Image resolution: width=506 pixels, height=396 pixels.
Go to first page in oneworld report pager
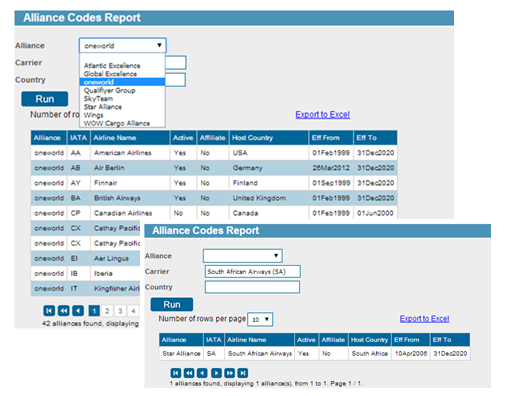pyautogui.click(x=49, y=311)
